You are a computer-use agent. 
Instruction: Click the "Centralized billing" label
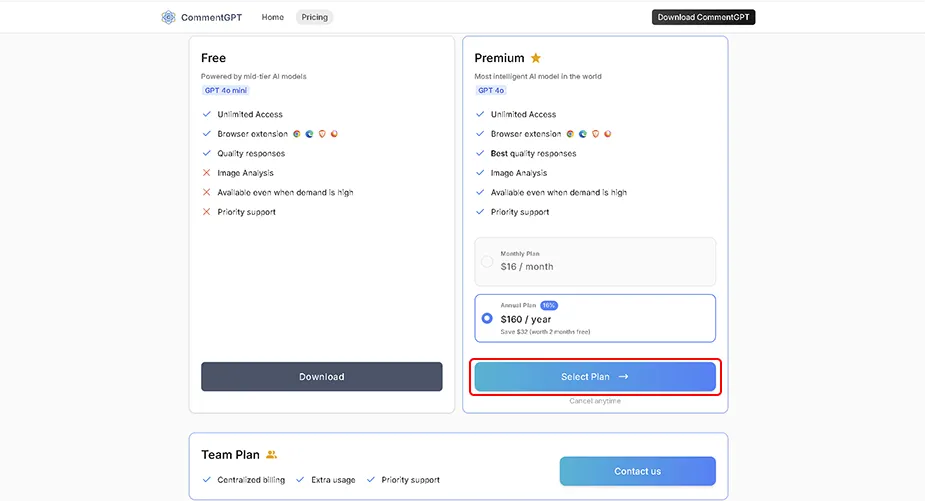pos(251,480)
